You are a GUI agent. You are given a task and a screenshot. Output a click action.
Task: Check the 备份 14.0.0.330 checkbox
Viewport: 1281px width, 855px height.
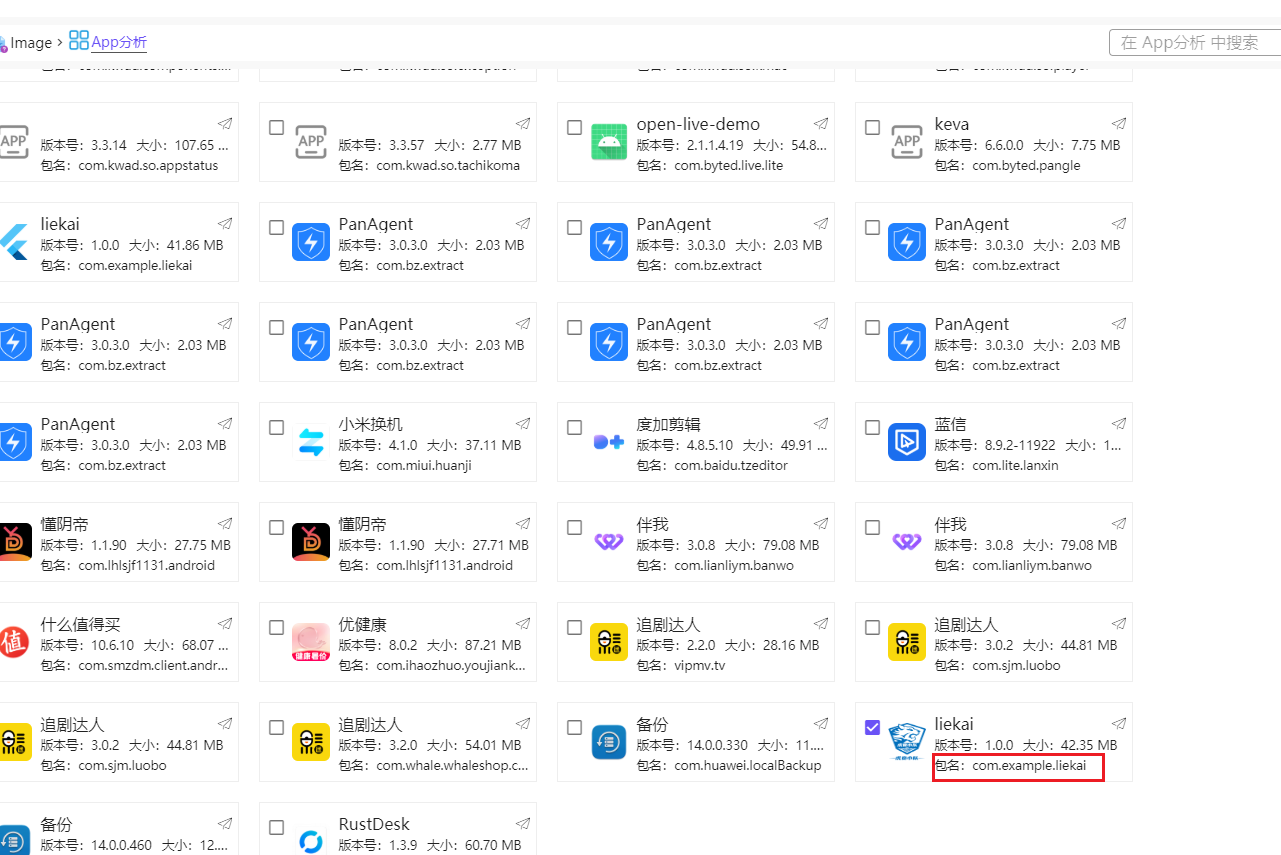(575, 728)
